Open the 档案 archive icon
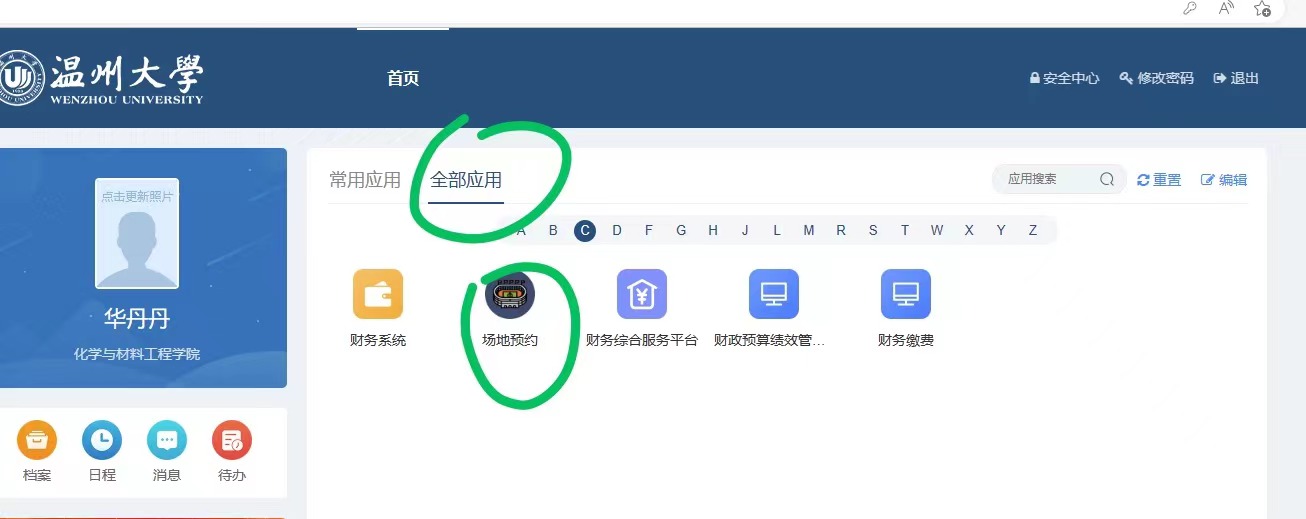The height and width of the screenshot is (519, 1306). click(37, 440)
